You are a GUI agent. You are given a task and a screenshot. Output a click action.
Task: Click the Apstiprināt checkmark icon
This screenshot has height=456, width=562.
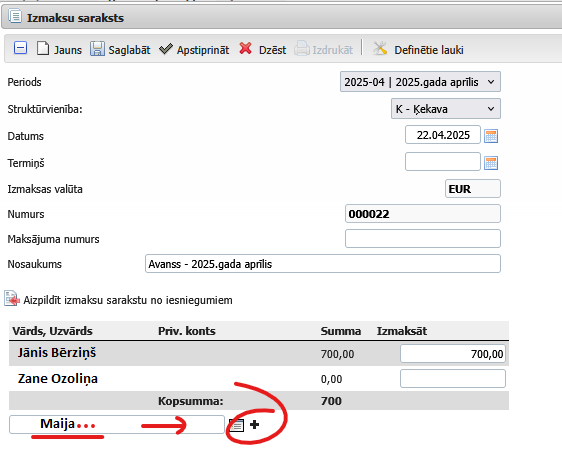tap(166, 49)
